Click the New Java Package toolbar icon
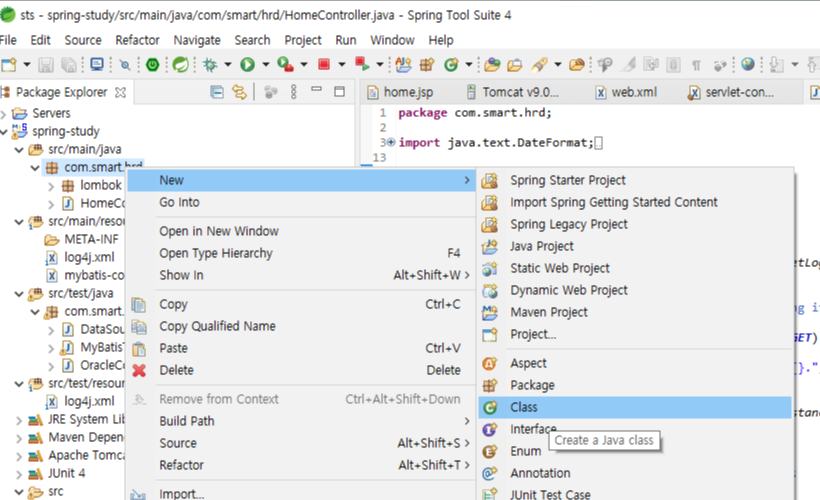Viewport: 820px width, 500px height. pos(427,65)
